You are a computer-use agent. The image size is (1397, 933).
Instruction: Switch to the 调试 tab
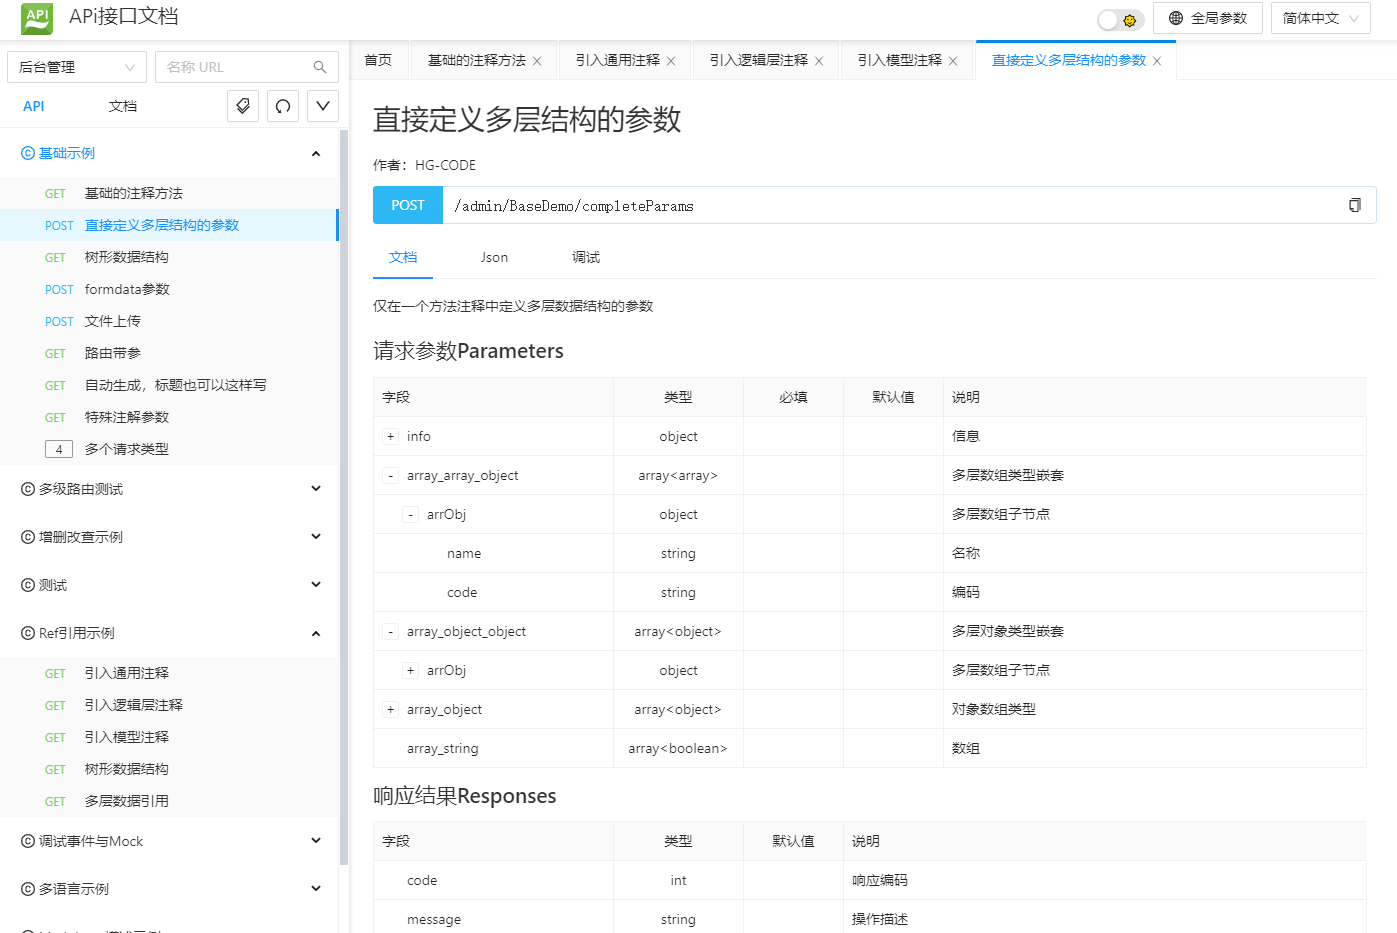click(x=586, y=258)
